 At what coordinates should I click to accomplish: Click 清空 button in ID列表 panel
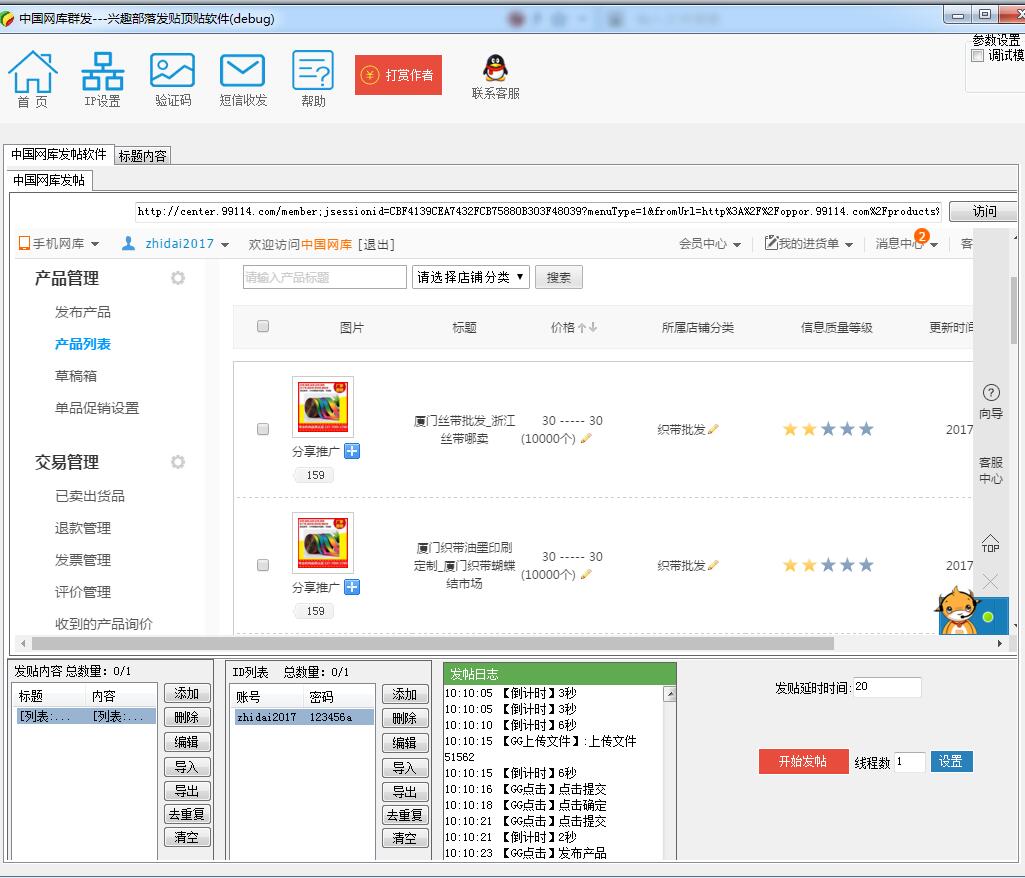[405, 838]
